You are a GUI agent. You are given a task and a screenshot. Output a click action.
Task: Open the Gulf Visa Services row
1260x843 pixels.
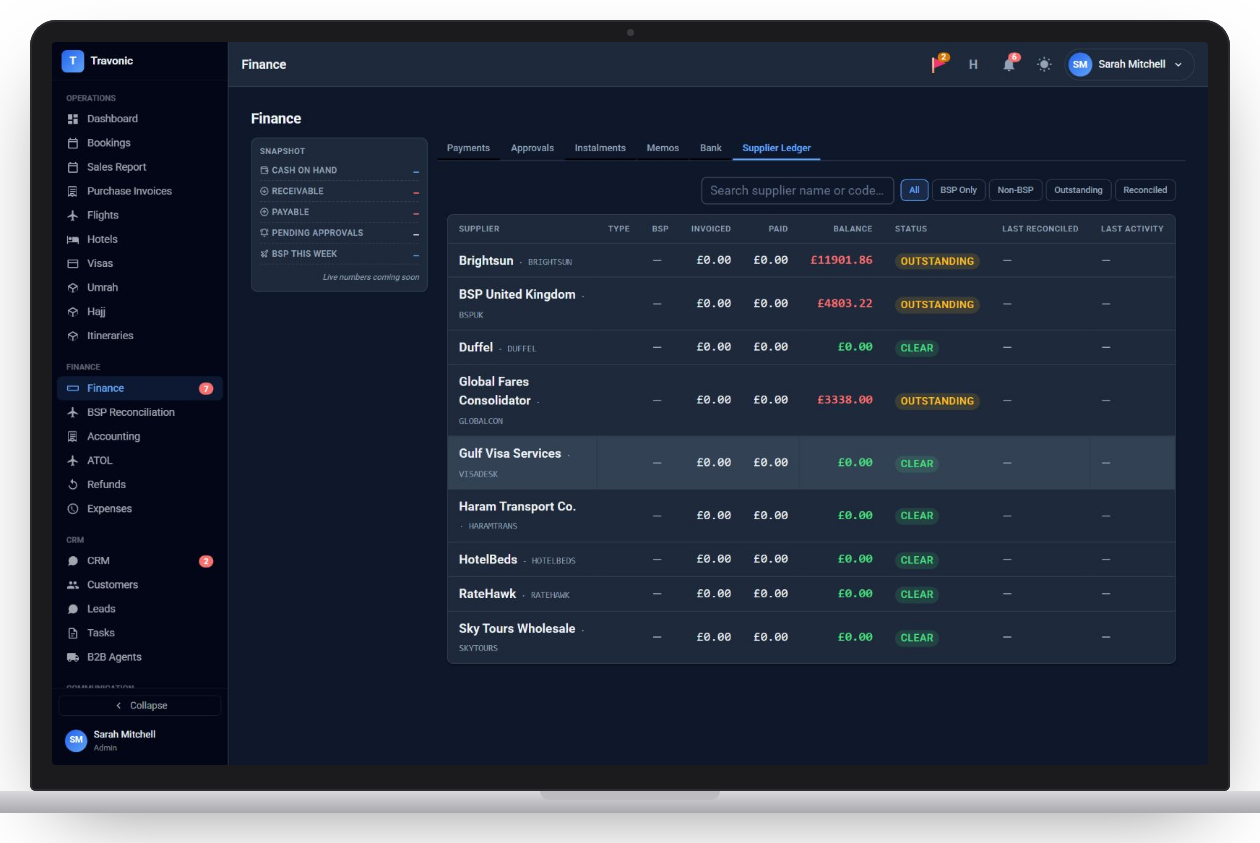pyautogui.click(x=811, y=463)
